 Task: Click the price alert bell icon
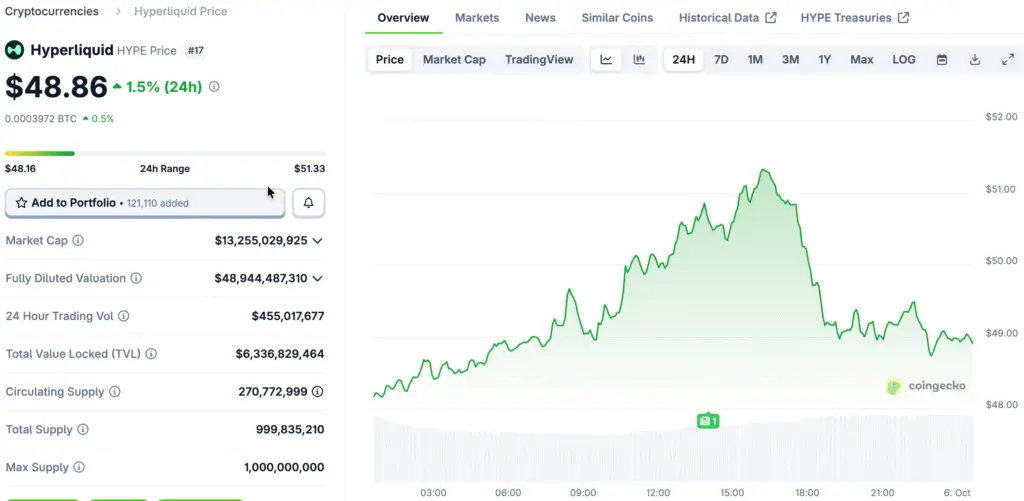click(x=308, y=203)
